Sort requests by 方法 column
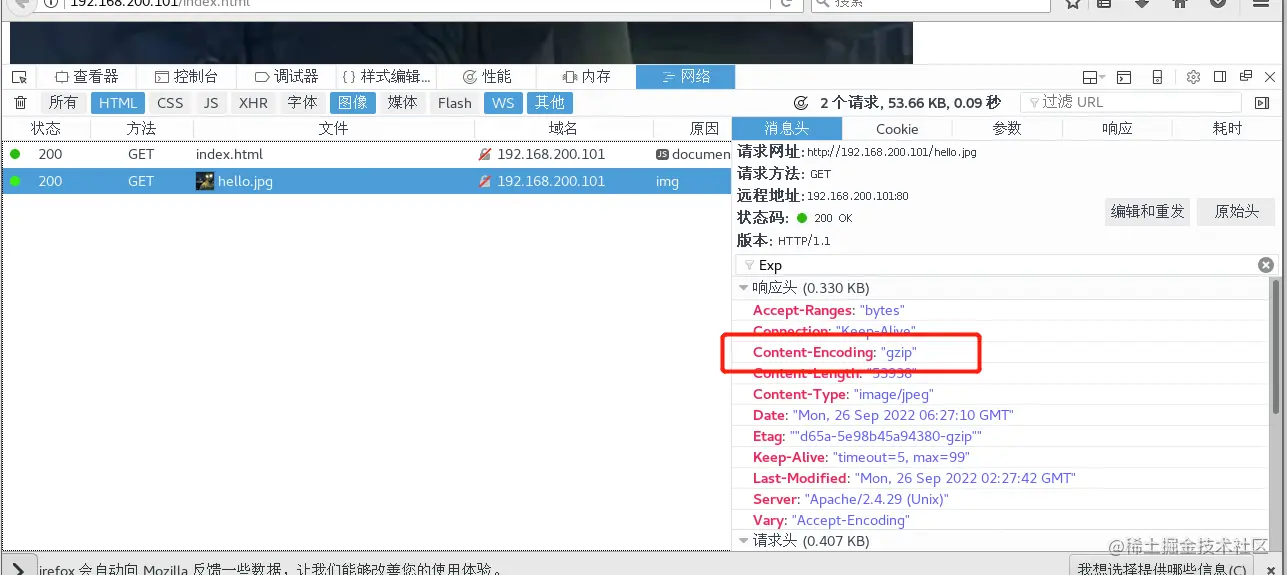Screen dimensions: 1287x575 pyautogui.click(x=142, y=128)
